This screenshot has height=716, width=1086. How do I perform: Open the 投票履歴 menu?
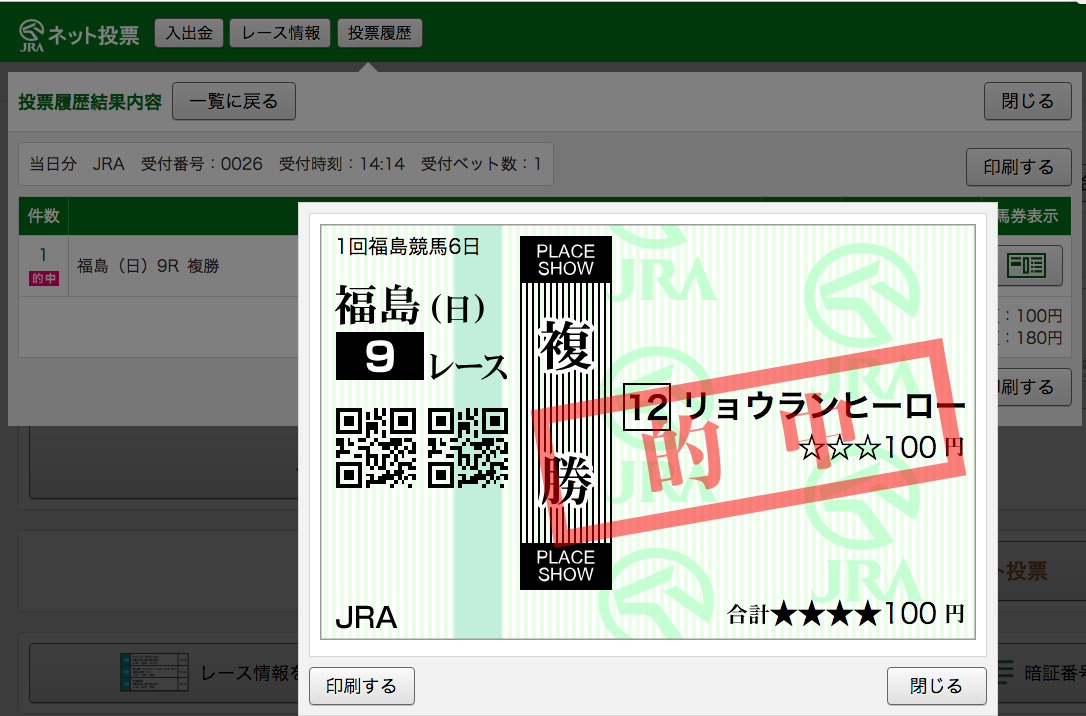(x=380, y=33)
